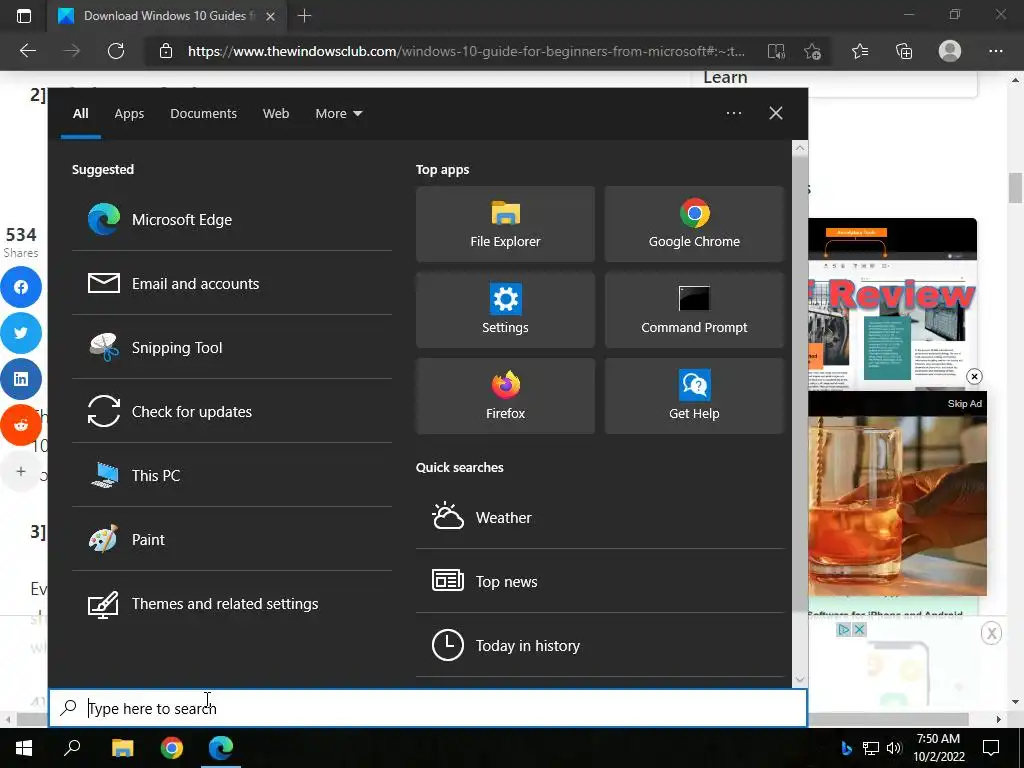This screenshot has width=1024, height=768.
Task: Click the network icon in system tray
Action: tap(871, 748)
